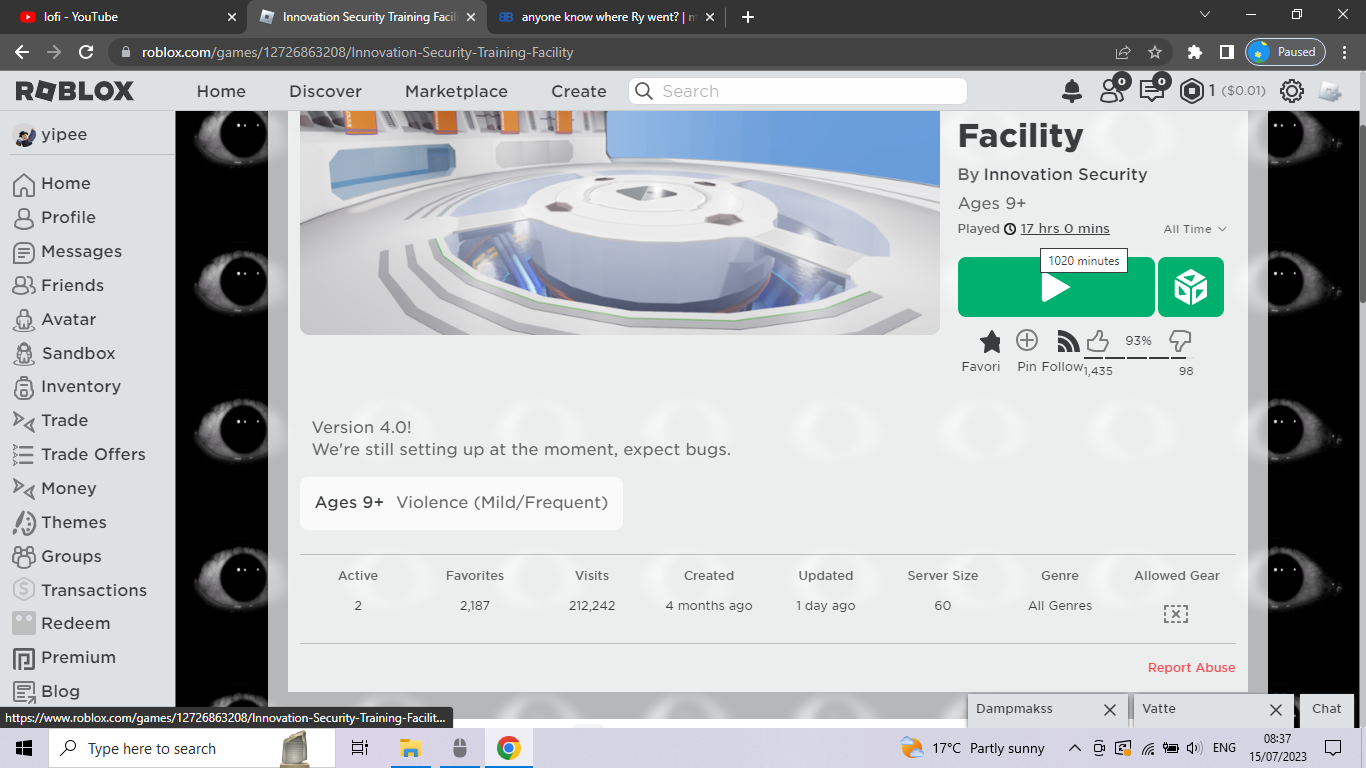Open the Roblox notifications bell
The image size is (1366, 768).
click(x=1072, y=91)
